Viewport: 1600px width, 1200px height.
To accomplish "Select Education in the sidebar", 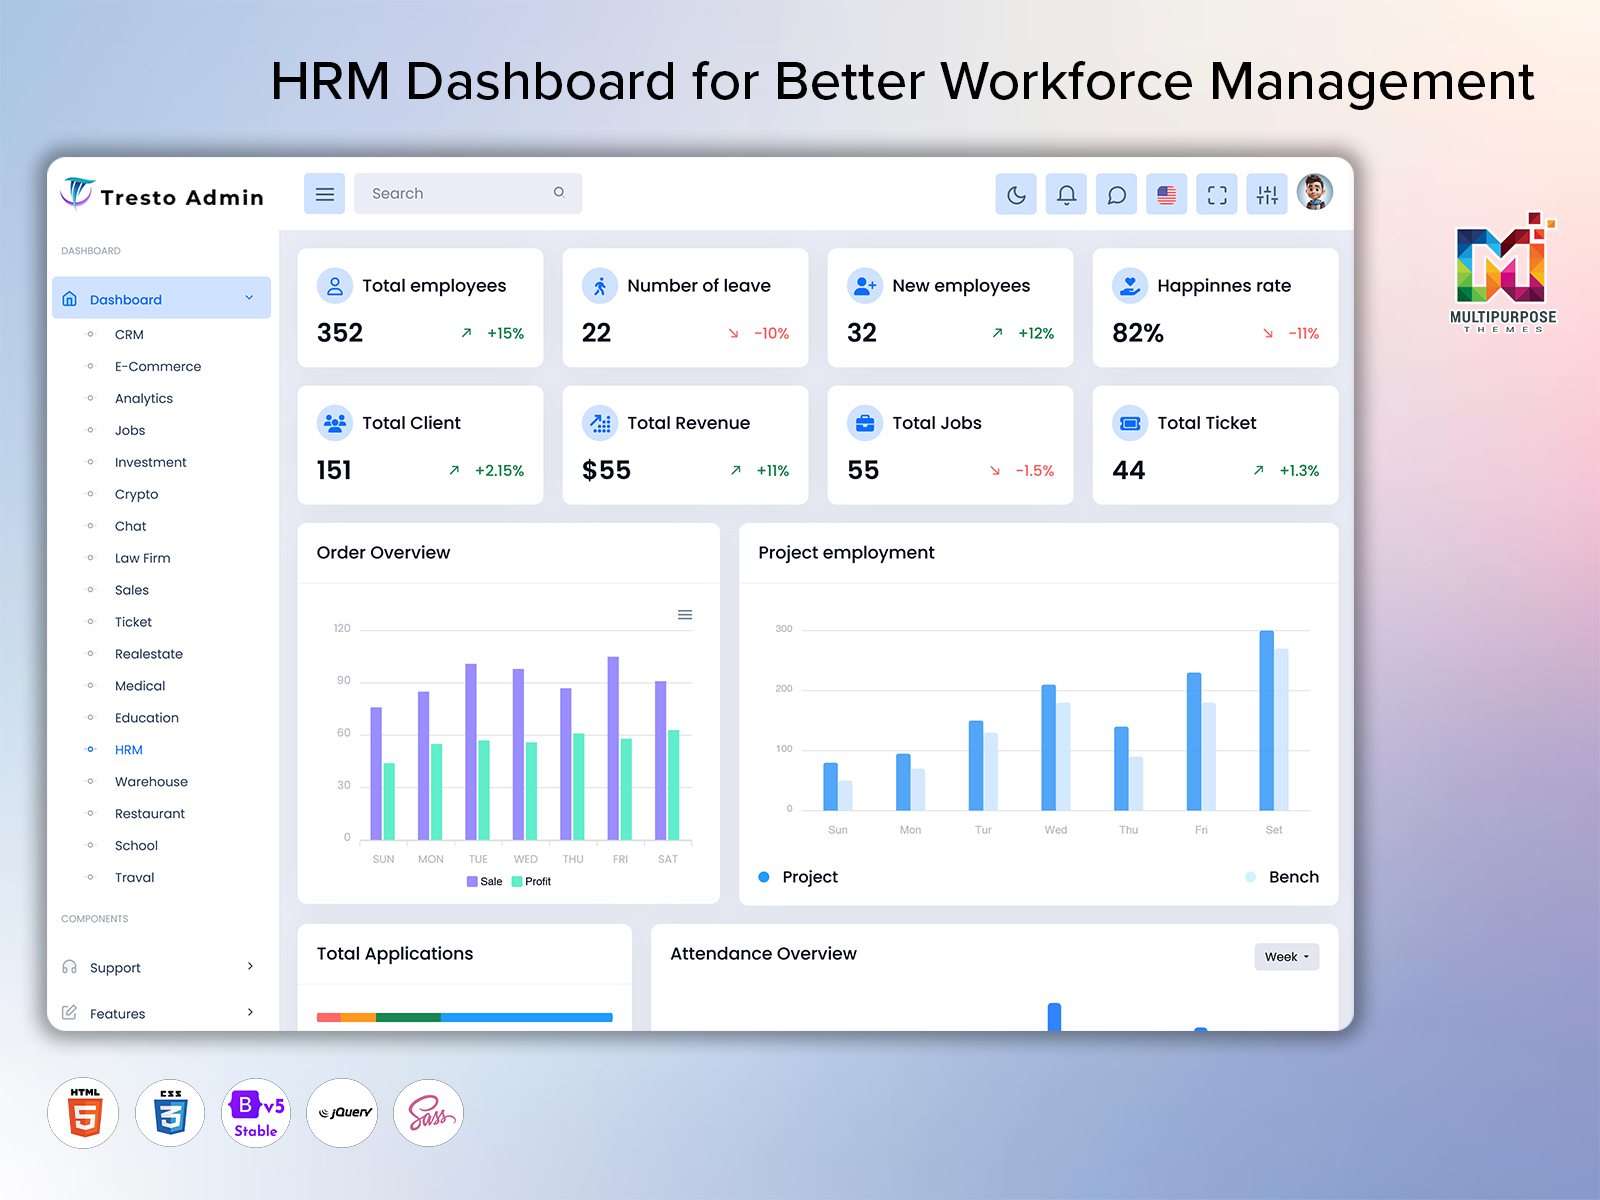I will pyautogui.click(x=147, y=719).
